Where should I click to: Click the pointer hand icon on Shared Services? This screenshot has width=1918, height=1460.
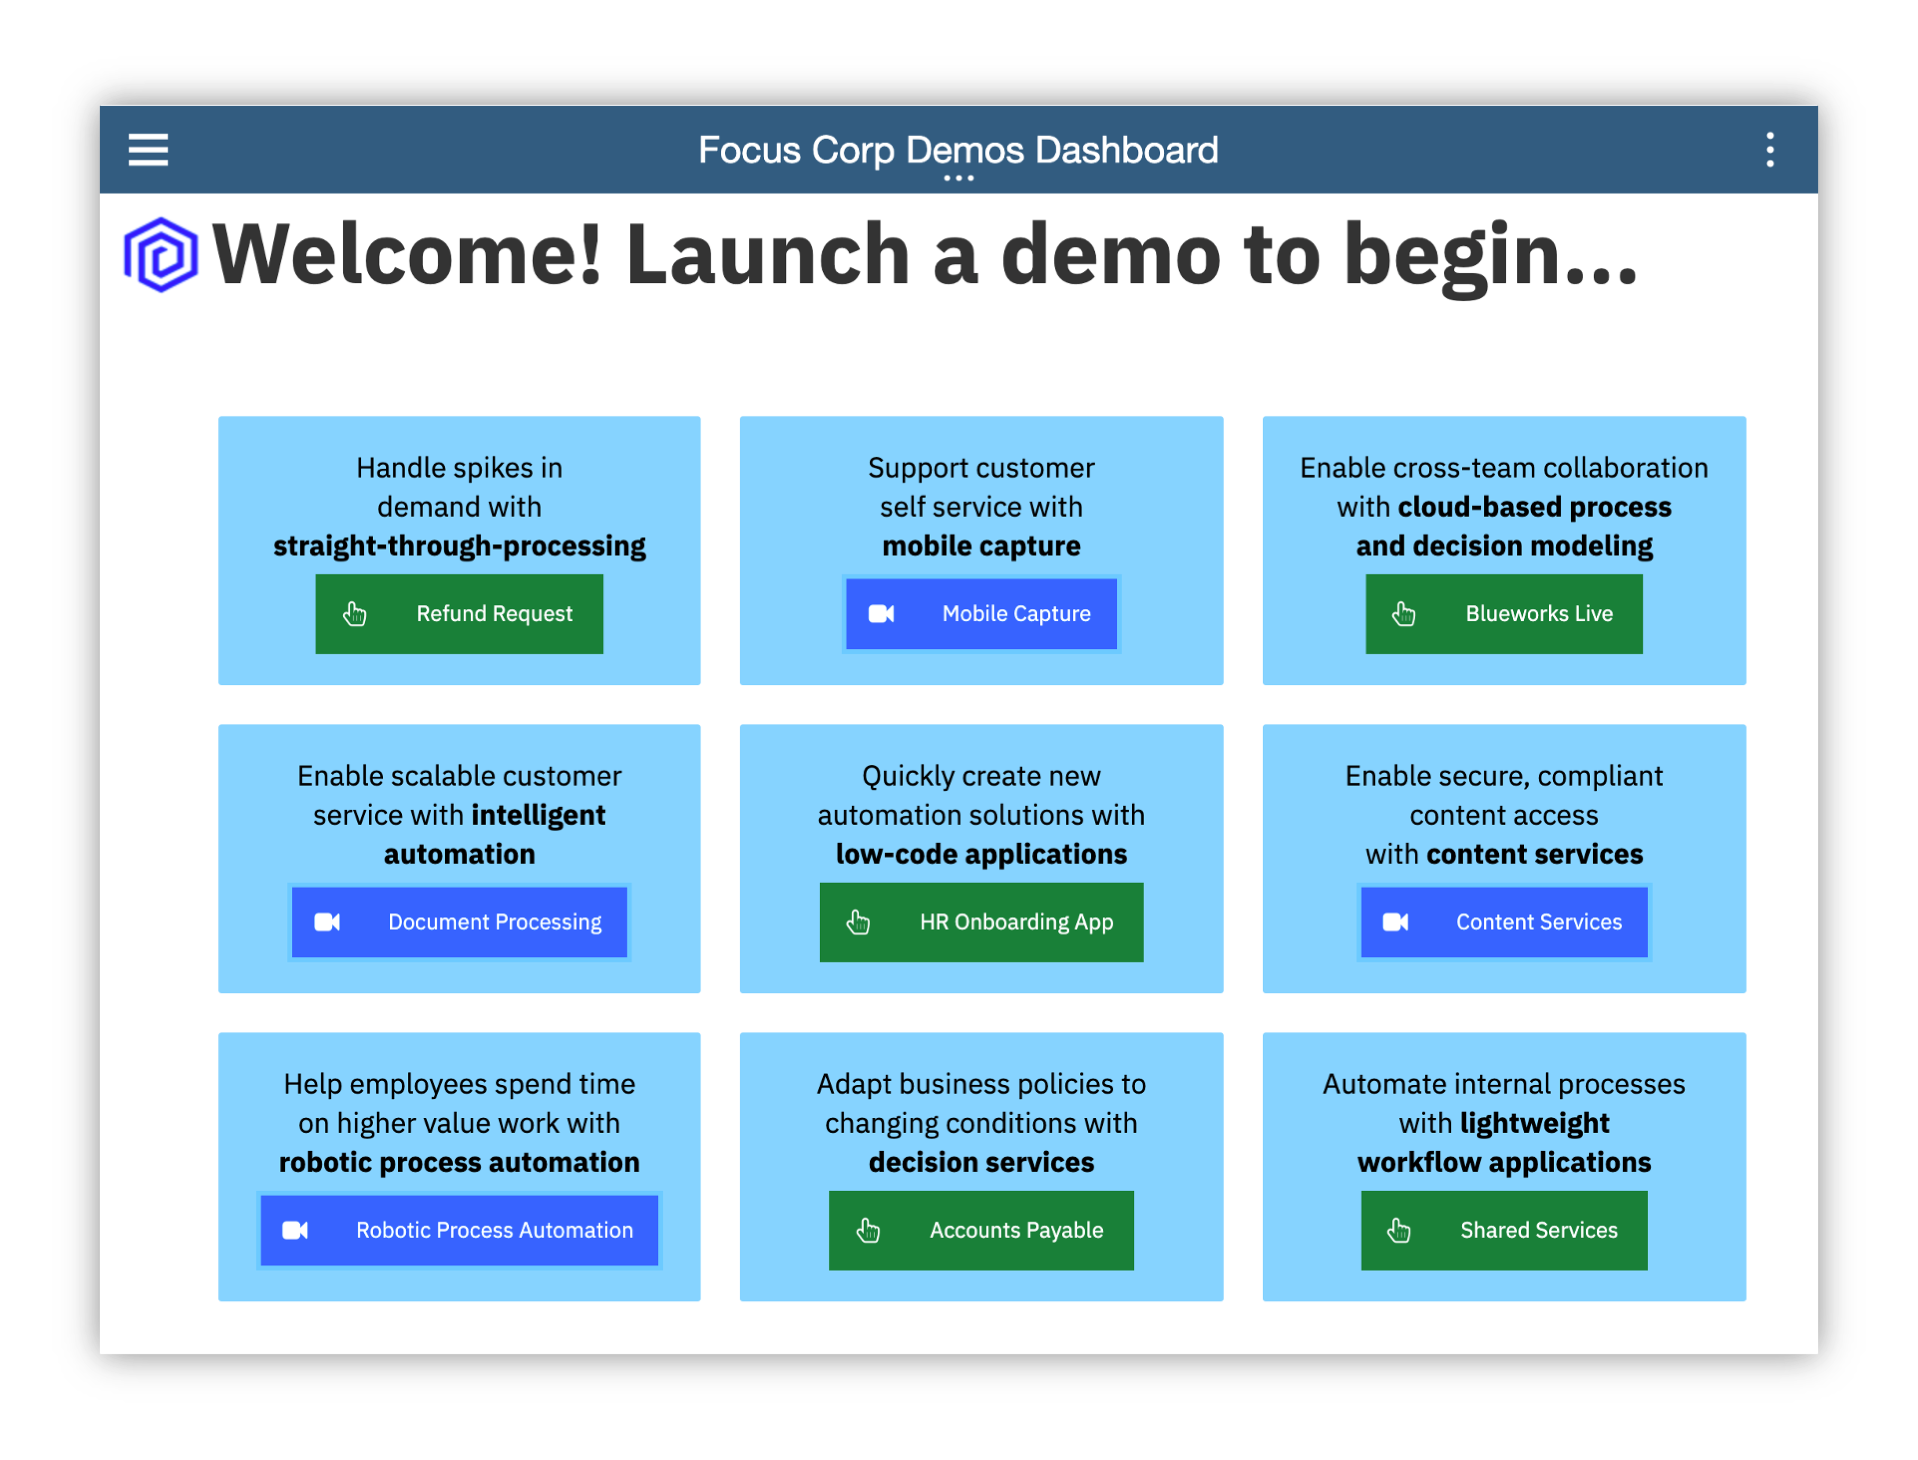(x=1399, y=1229)
